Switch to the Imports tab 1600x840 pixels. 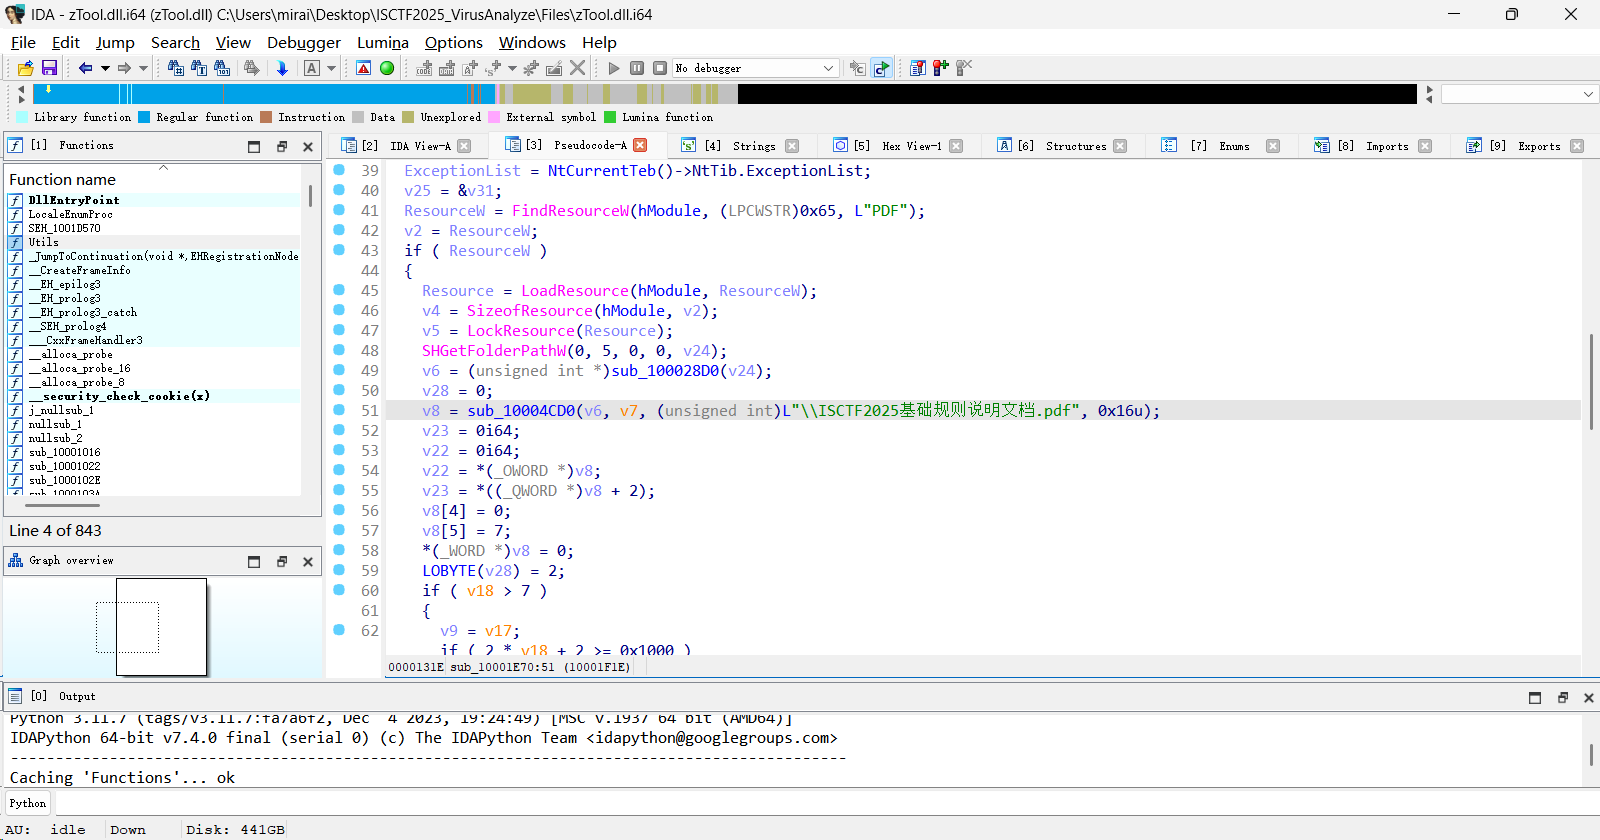[1373, 146]
